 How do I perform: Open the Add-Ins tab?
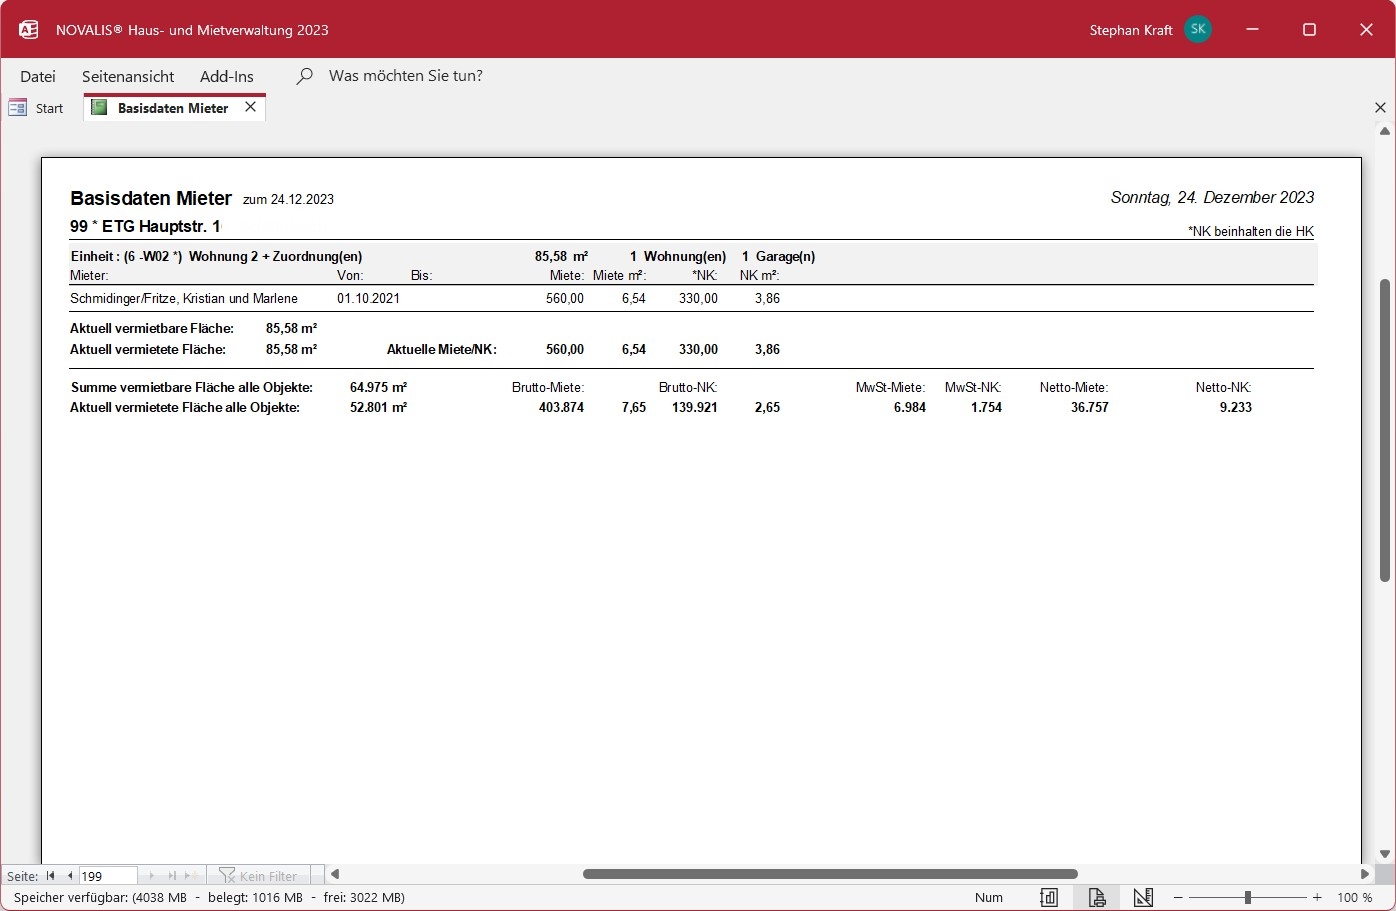pyautogui.click(x=227, y=76)
